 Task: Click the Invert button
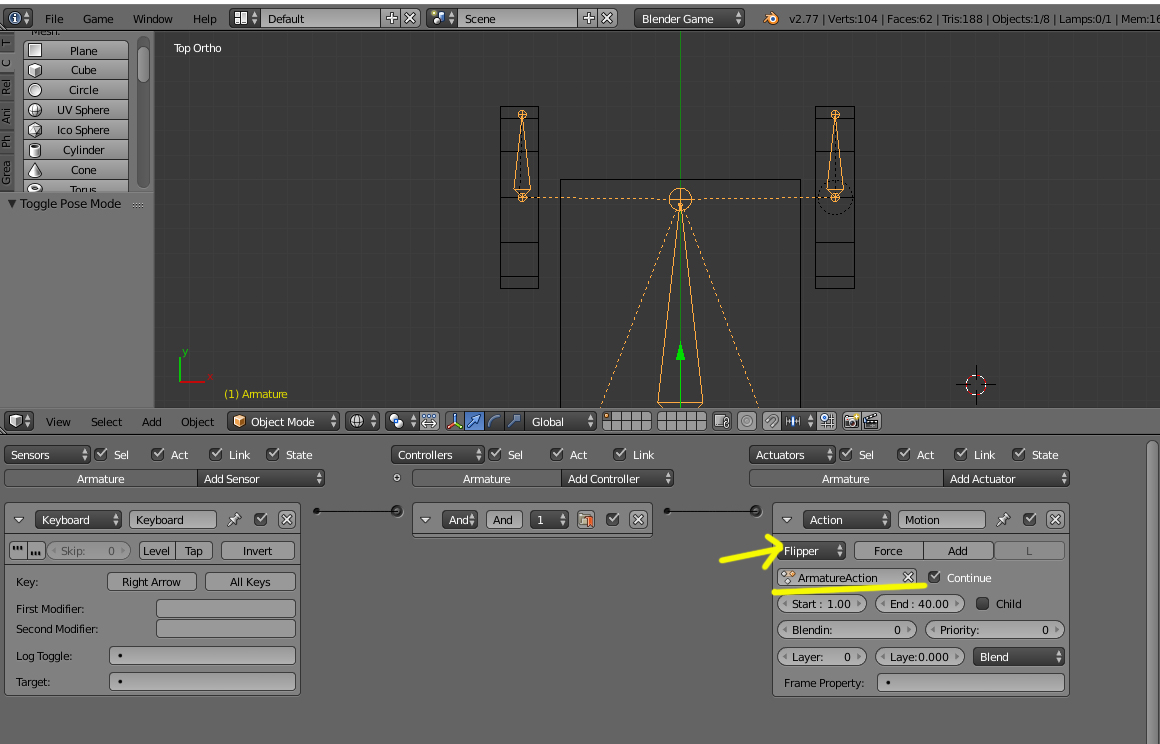coord(257,551)
